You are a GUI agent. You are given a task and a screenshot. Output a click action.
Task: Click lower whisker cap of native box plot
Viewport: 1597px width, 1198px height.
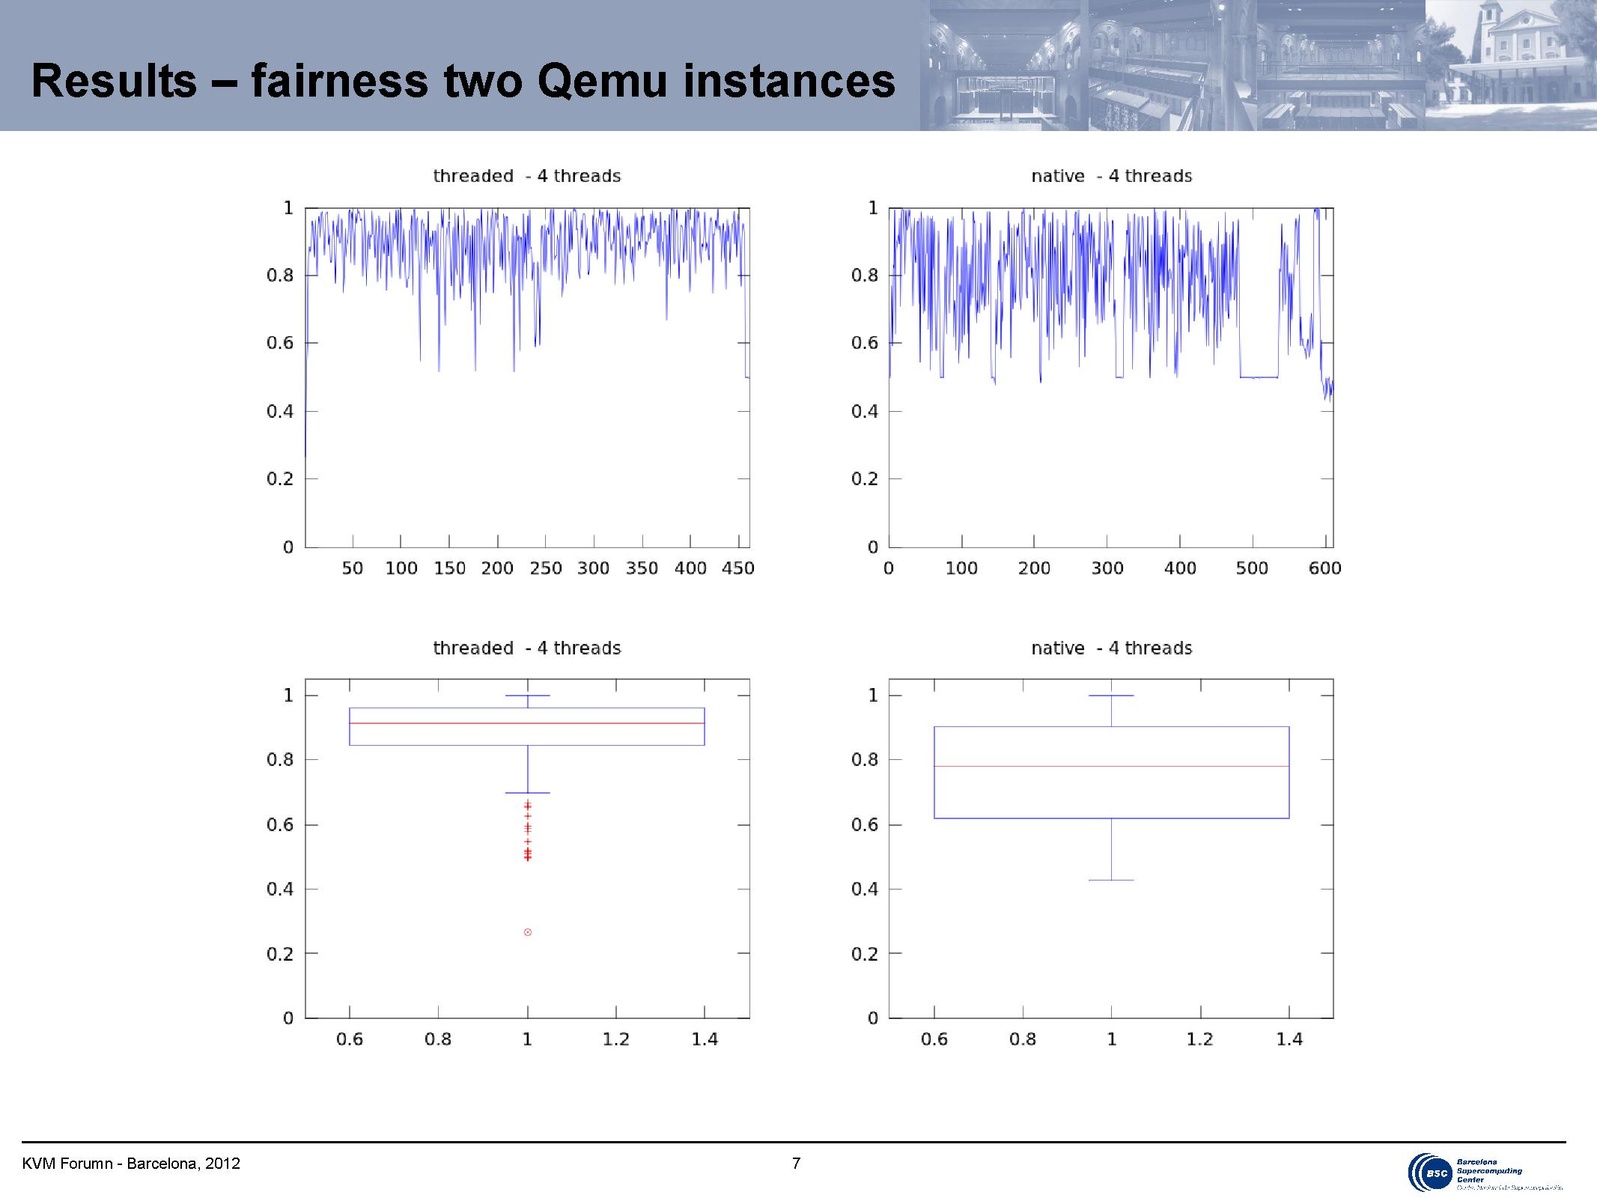[x=1111, y=880]
